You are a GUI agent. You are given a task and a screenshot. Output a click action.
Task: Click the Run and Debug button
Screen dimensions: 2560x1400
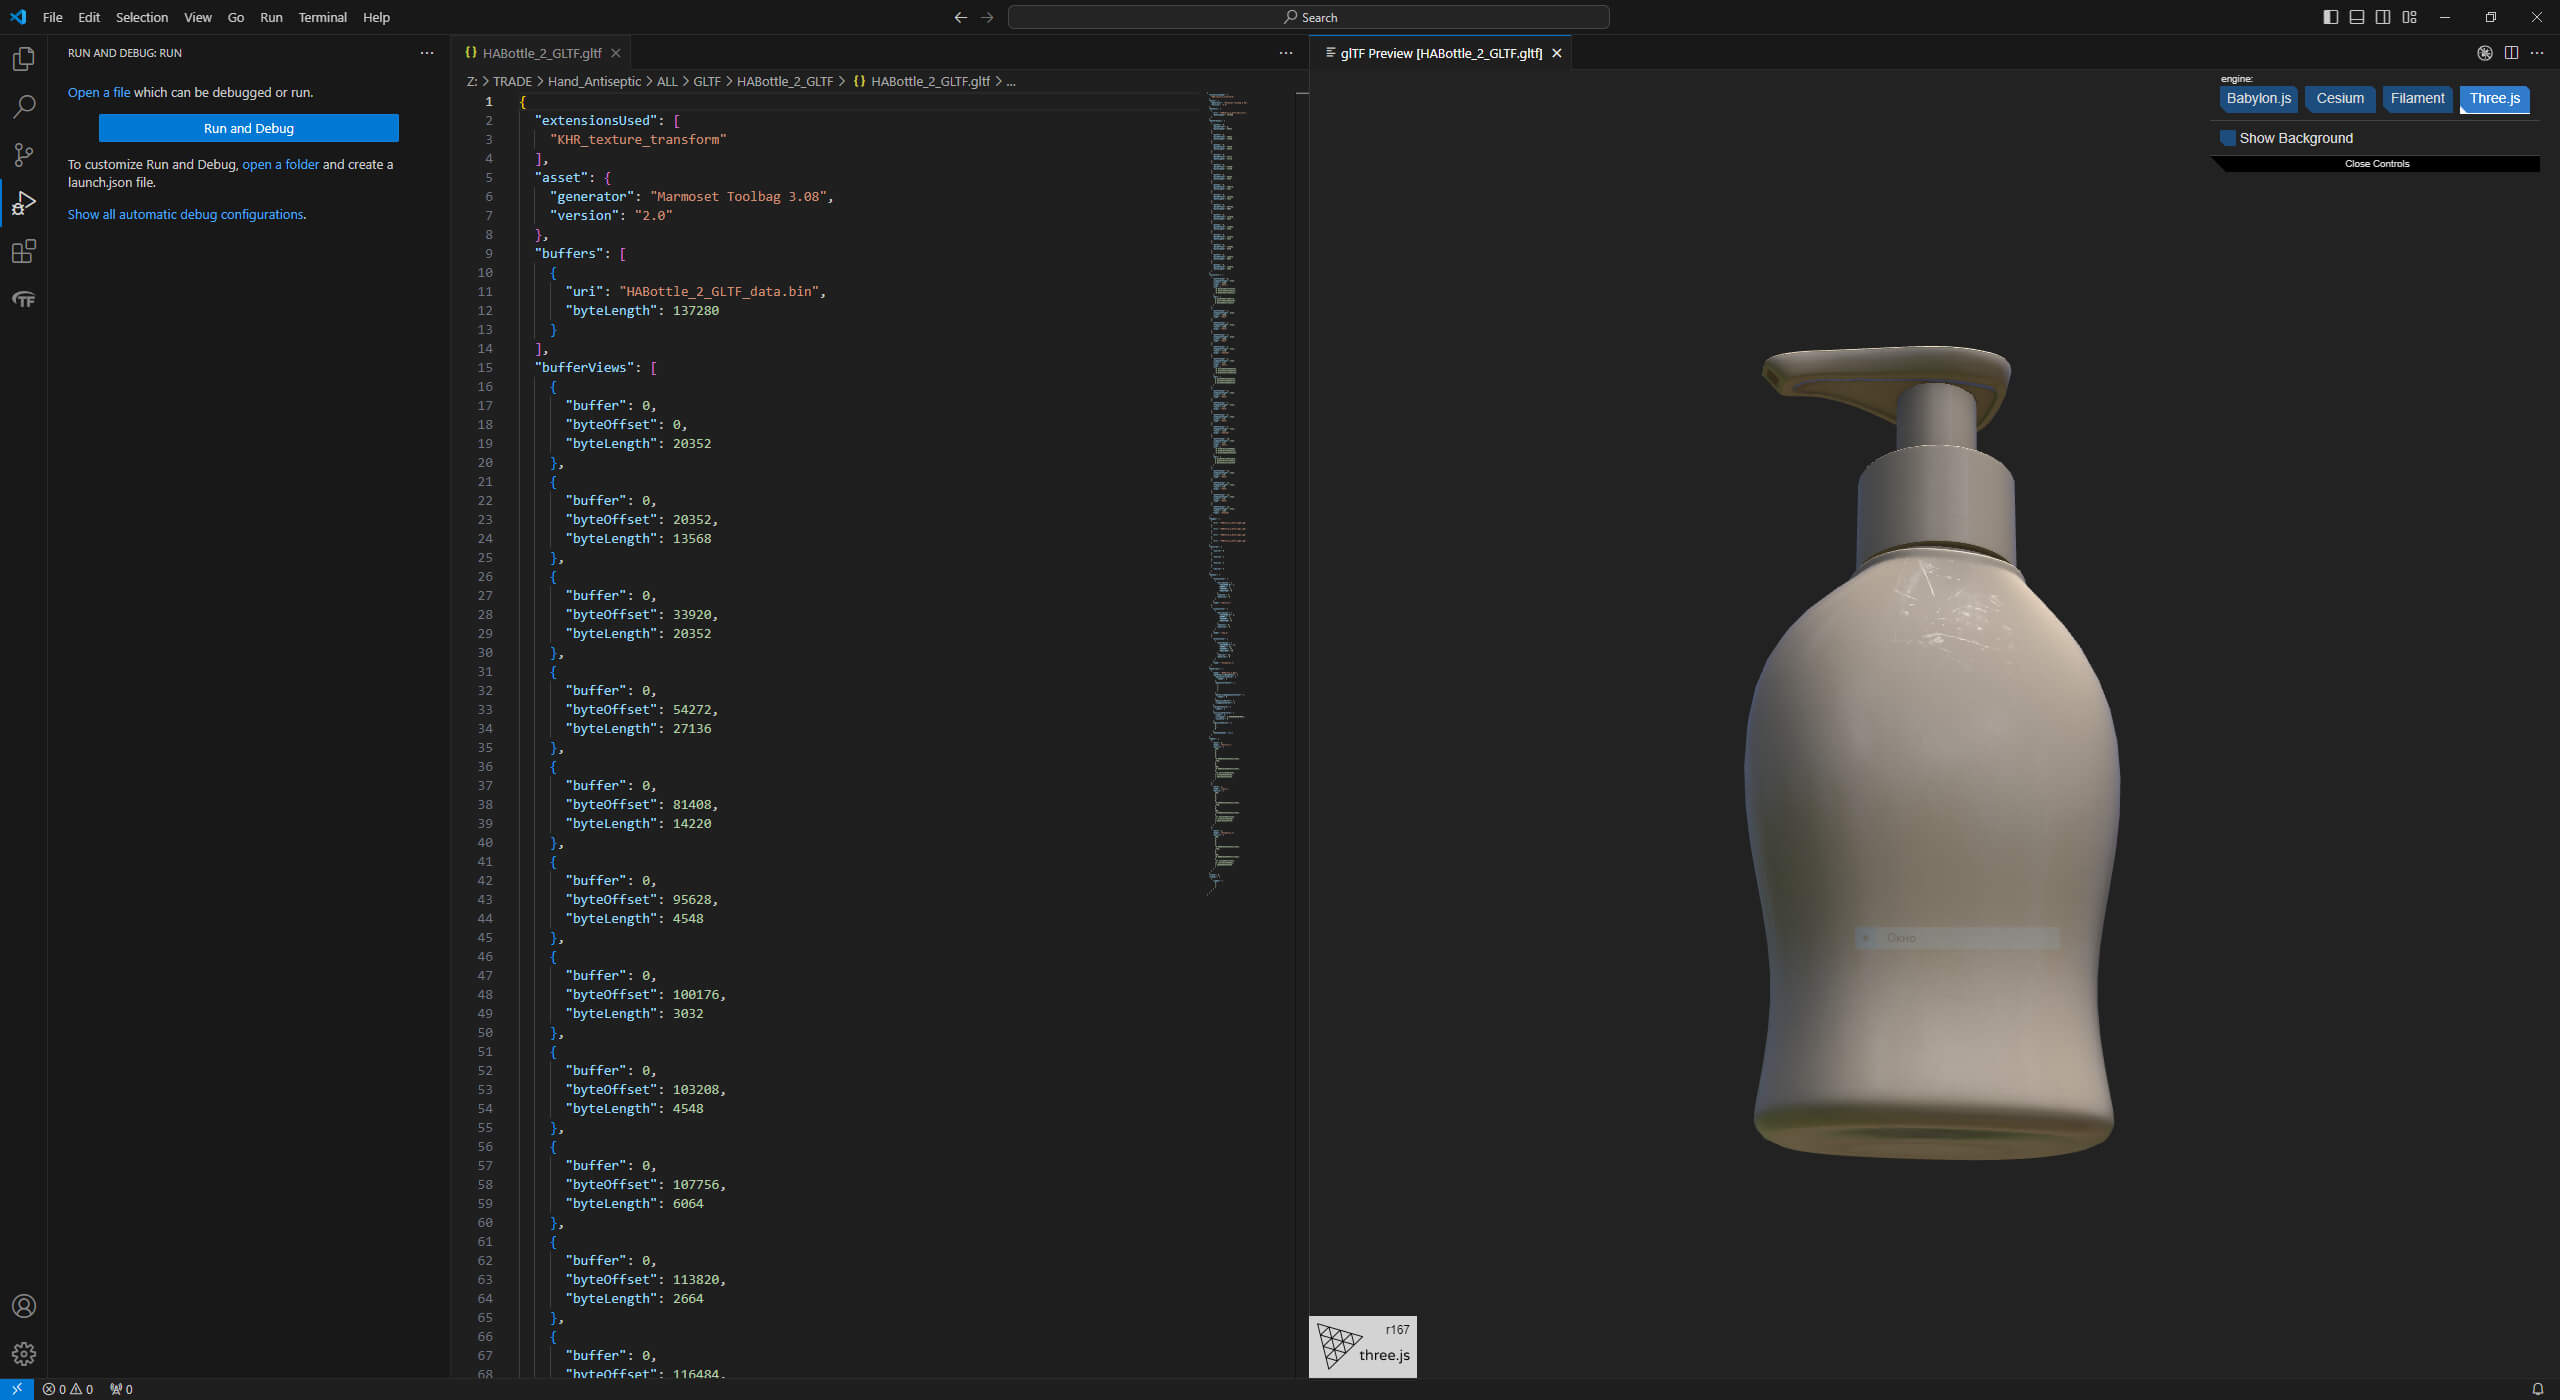click(x=248, y=128)
